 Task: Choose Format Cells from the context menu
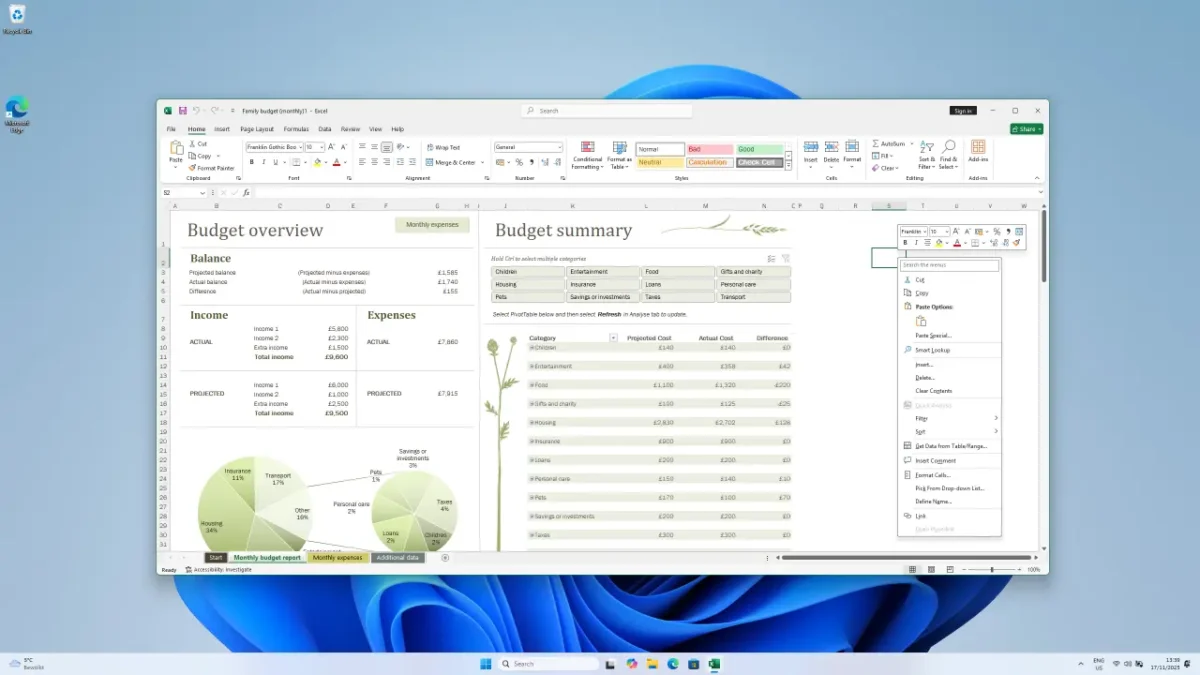932,475
